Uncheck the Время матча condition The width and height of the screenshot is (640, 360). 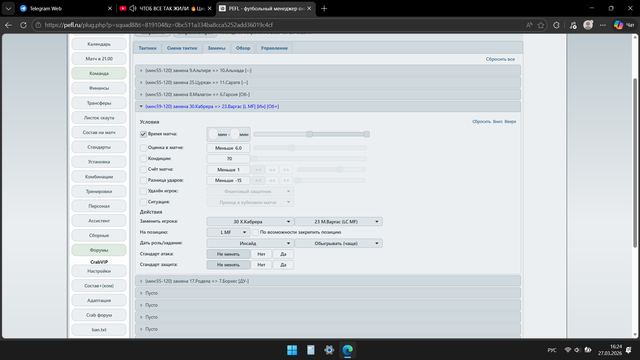(143, 134)
